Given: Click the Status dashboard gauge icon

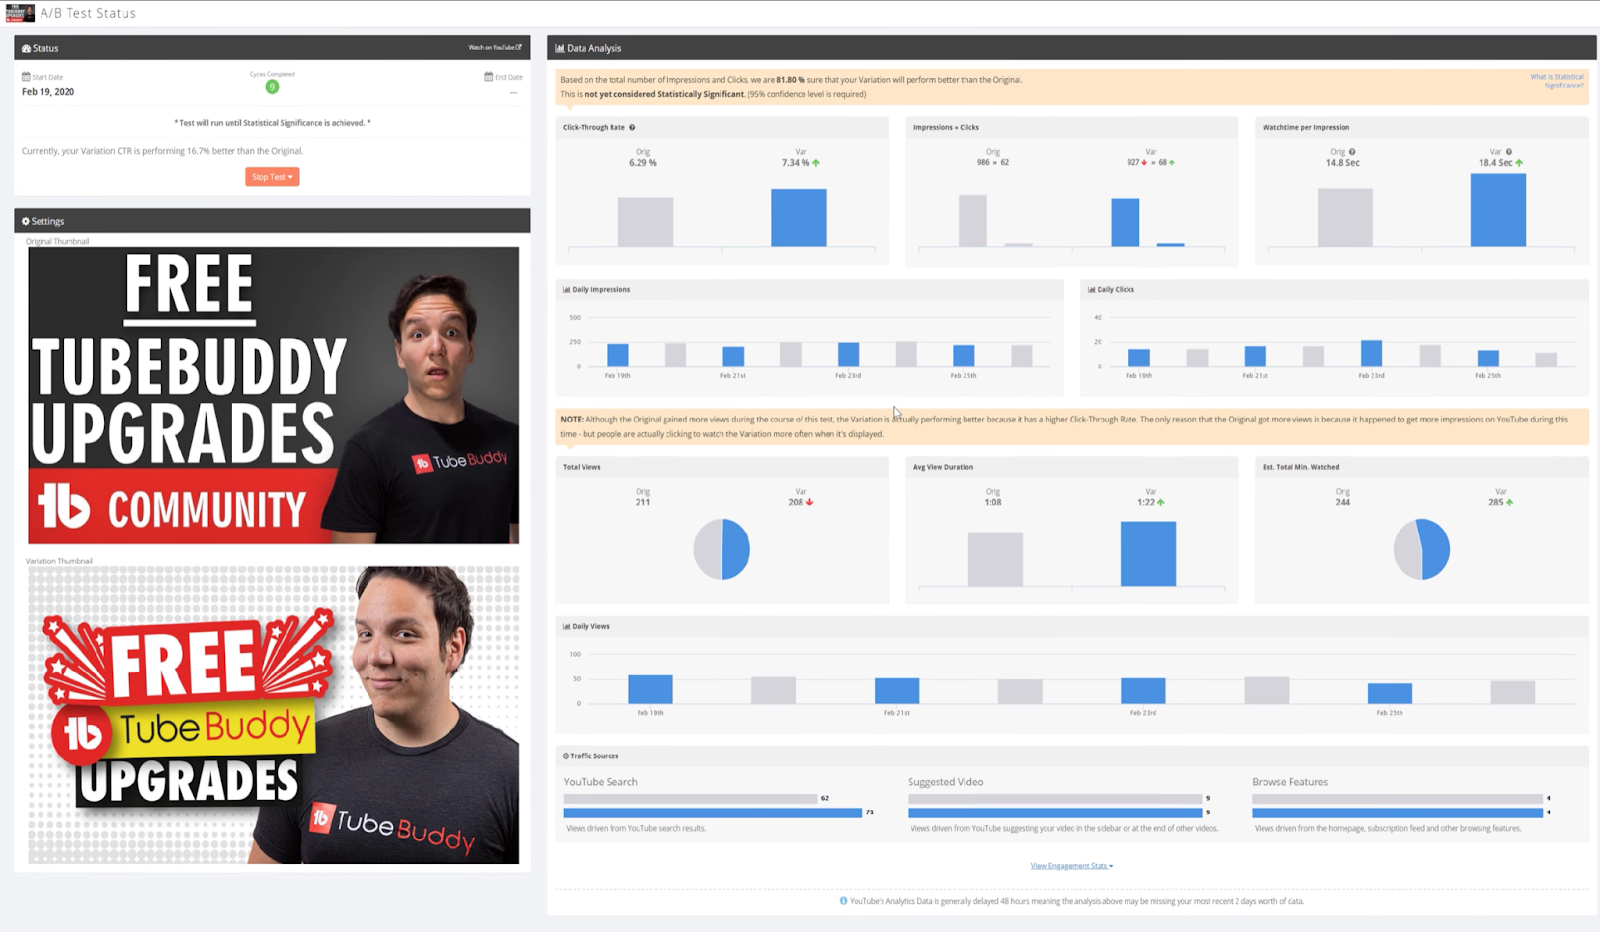Looking at the screenshot, I should coord(26,48).
